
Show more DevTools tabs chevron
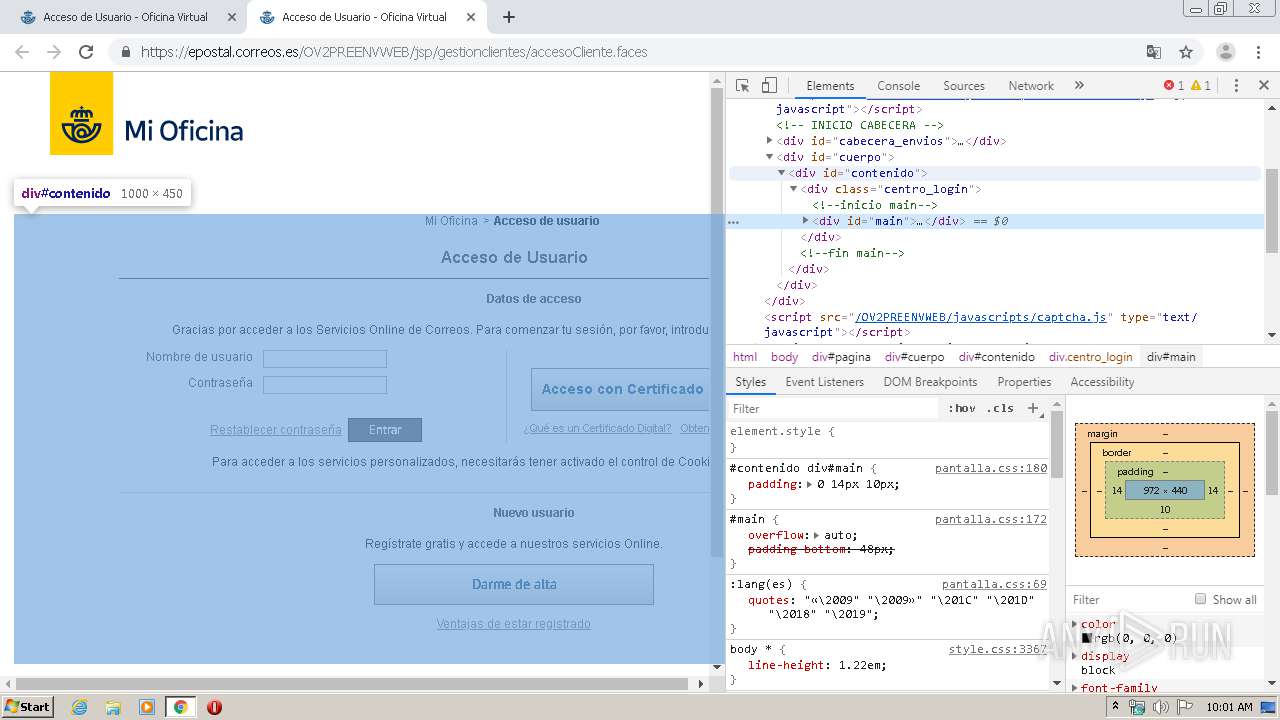1079,86
